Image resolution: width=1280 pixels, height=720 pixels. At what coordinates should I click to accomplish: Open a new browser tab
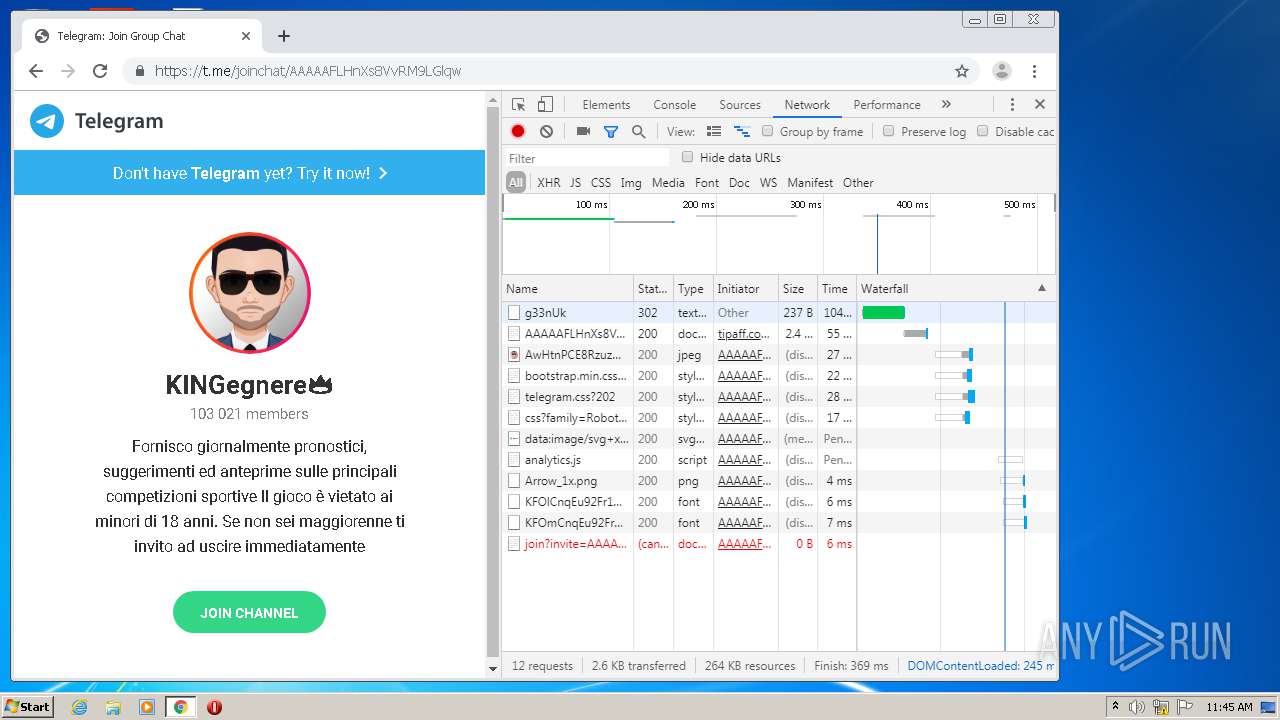(284, 36)
